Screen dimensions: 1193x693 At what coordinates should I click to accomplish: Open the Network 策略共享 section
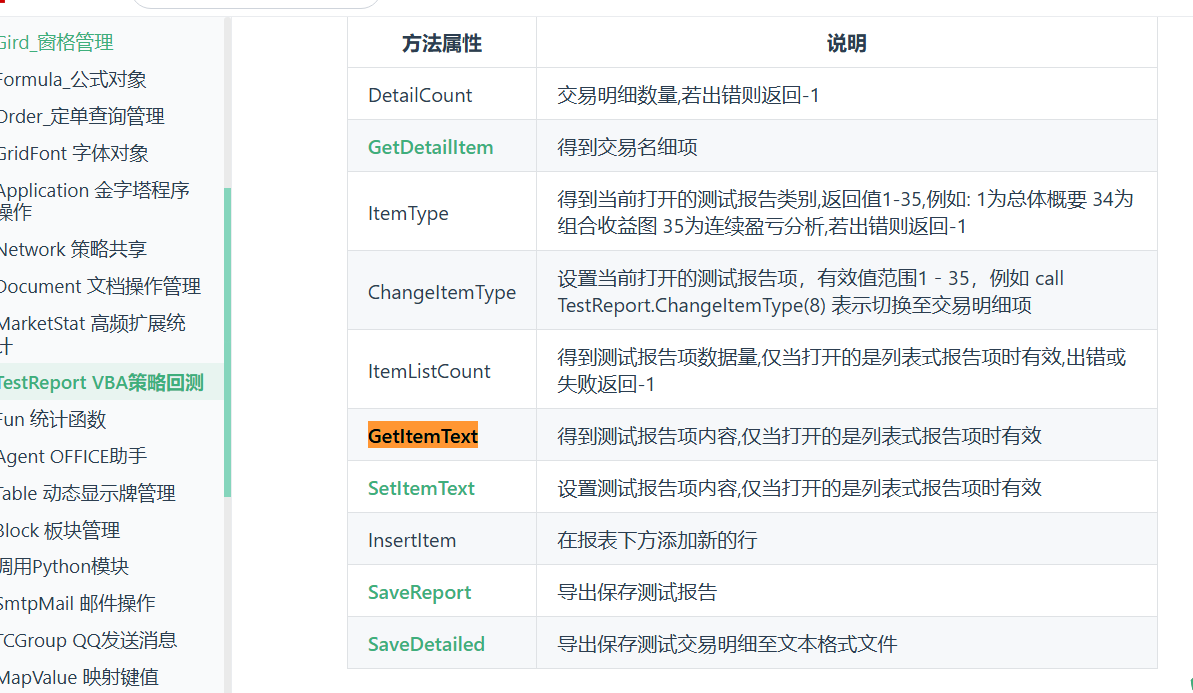tap(73, 249)
